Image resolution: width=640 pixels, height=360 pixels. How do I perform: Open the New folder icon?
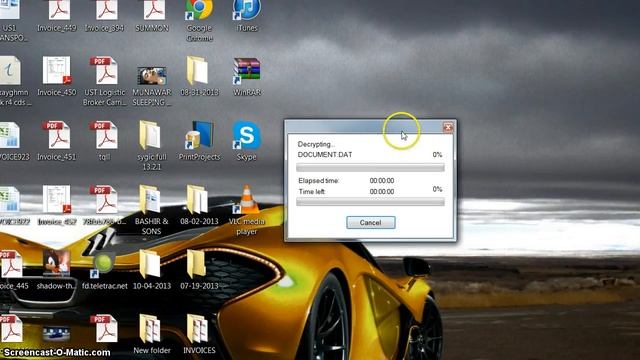point(151,329)
